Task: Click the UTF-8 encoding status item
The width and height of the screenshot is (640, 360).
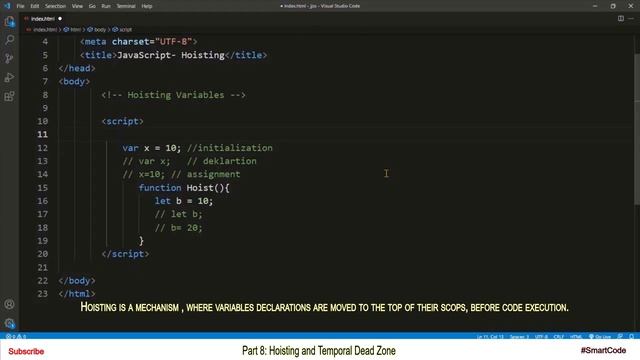Action: [x=541, y=337]
